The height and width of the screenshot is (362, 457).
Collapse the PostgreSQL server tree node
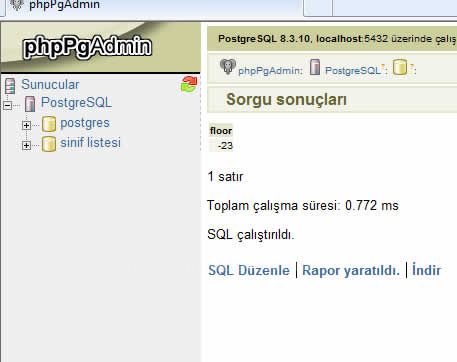tap(7, 106)
